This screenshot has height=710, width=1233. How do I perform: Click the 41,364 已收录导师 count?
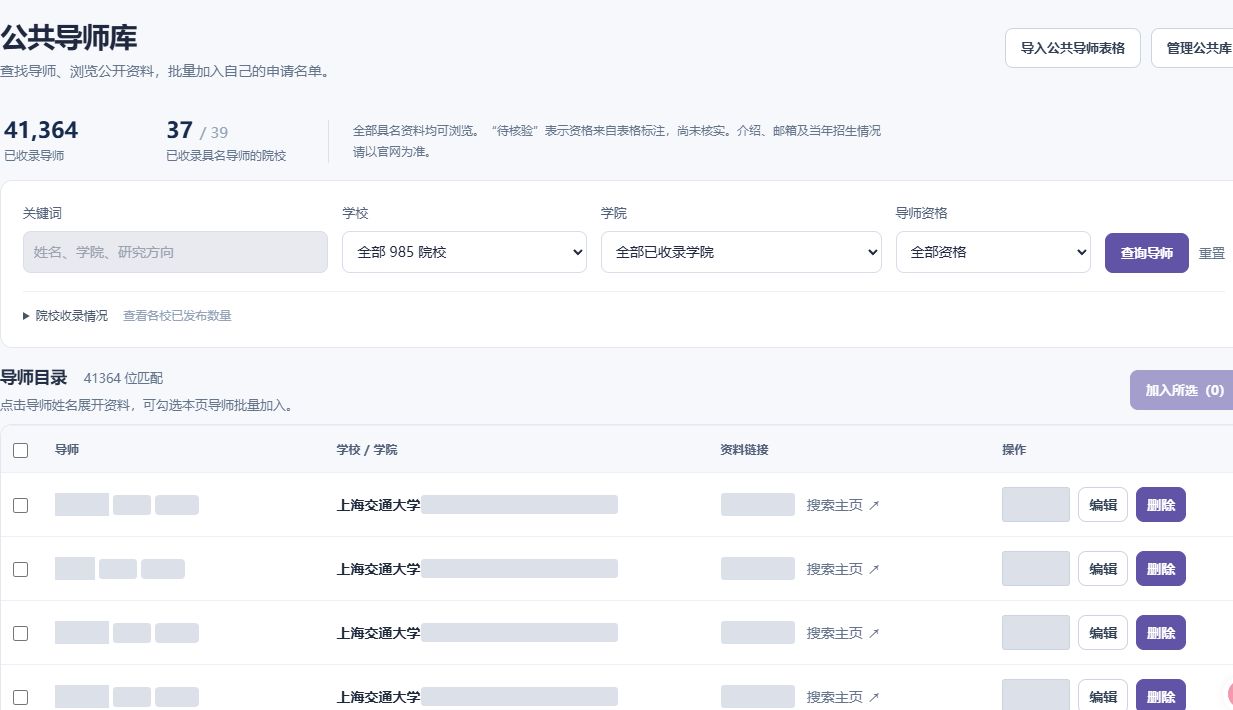pos(41,140)
